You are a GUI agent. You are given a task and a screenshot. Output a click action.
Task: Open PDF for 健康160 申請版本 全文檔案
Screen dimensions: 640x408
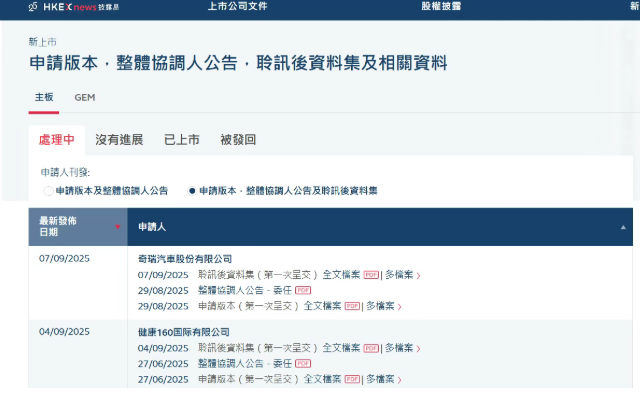[x=352, y=379]
